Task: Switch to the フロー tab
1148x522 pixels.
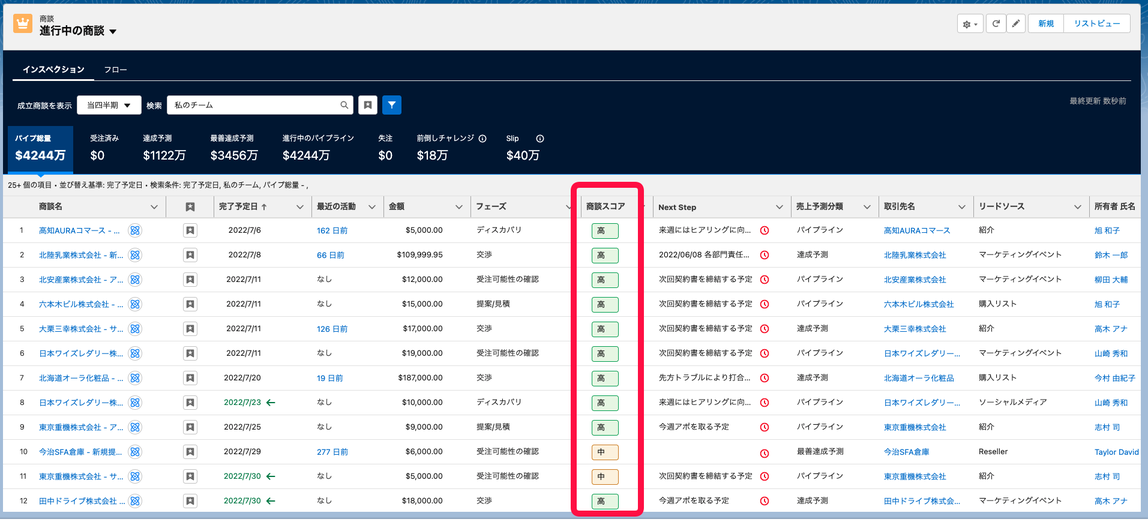Action: pyautogui.click(x=116, y=70)
